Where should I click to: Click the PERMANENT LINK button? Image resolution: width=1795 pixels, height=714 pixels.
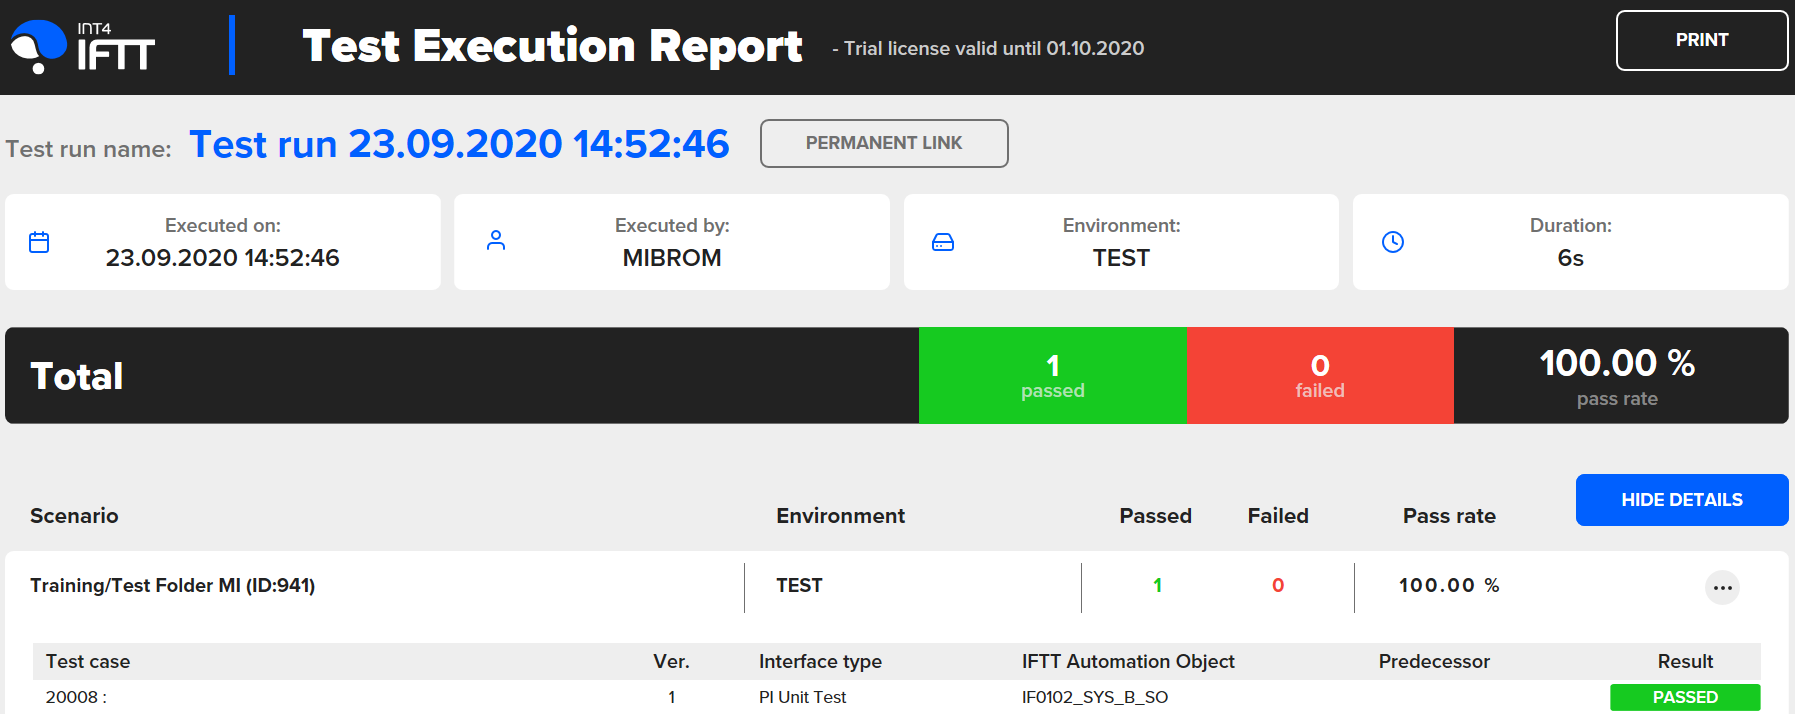point(884,144)
